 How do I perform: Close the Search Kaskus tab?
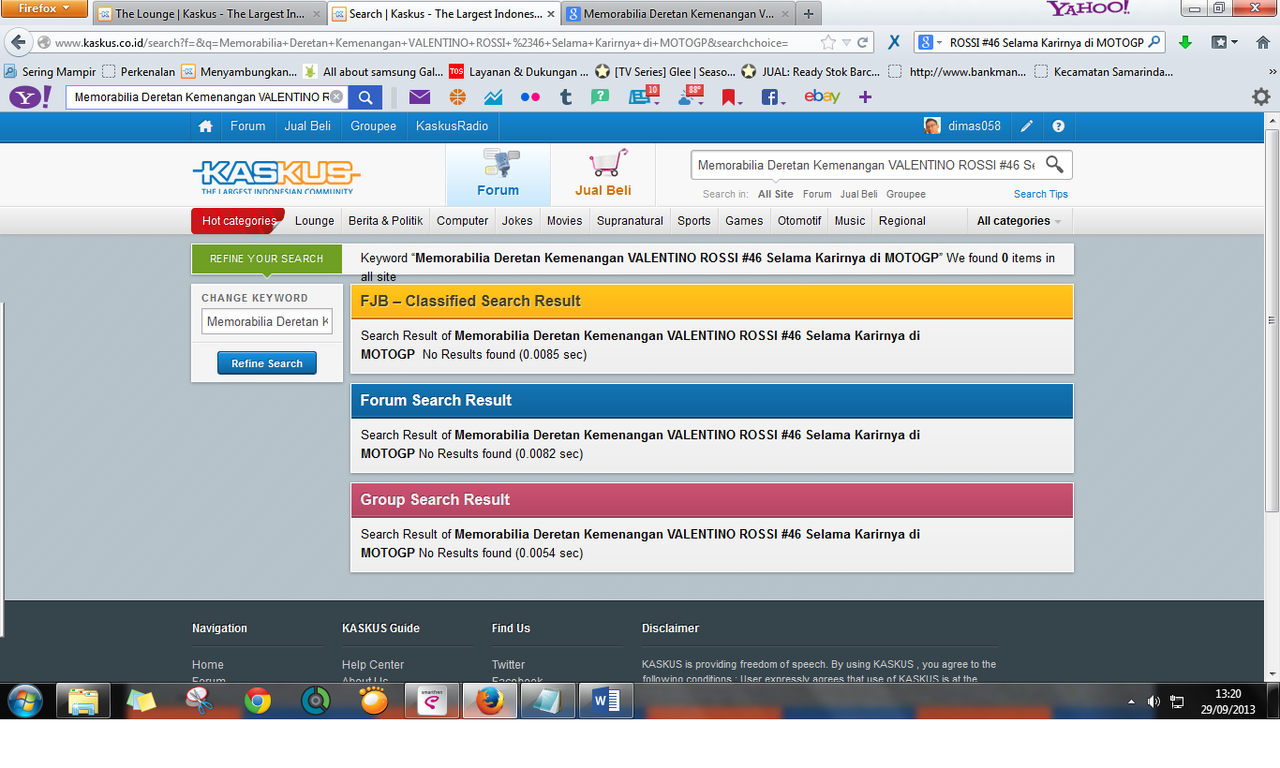point(550,14)
